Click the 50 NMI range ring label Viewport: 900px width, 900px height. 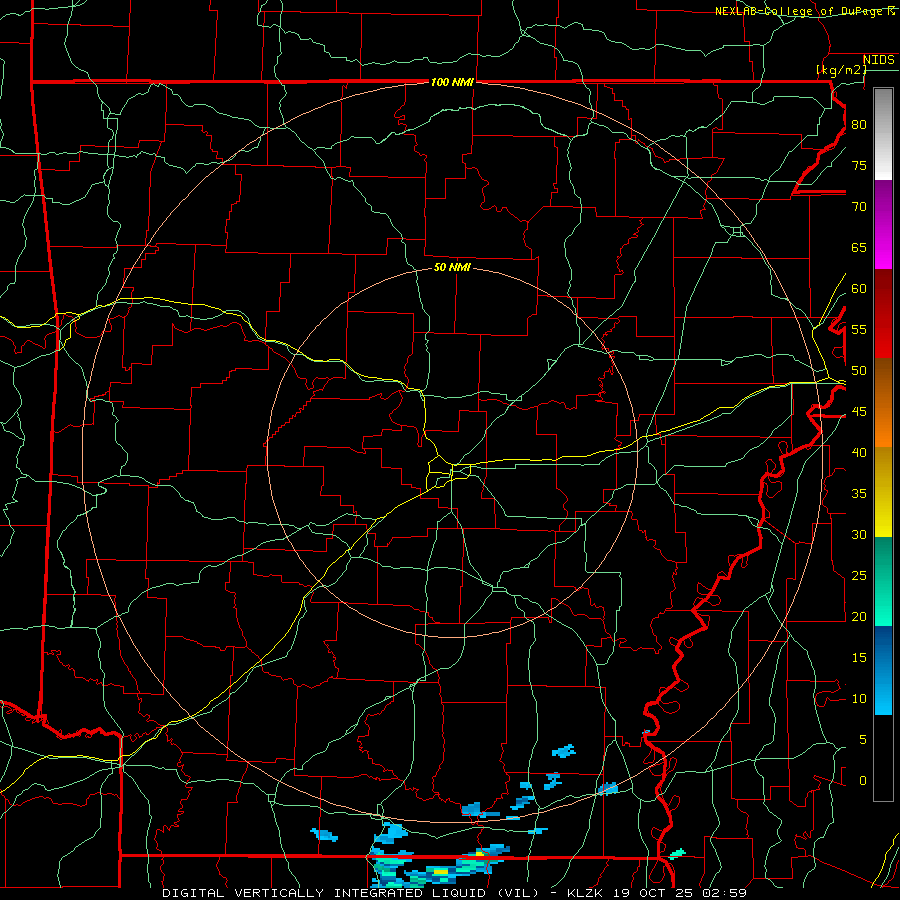click(452, 267)
